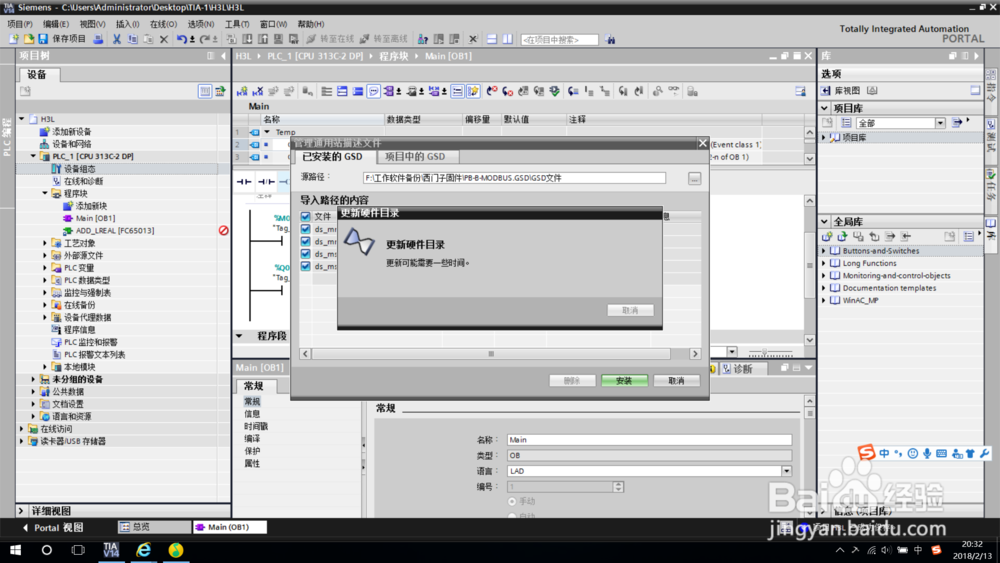The image size is (1000, 563).
Task: Click the save project floppy icon
Action: [x=43, y=39]
